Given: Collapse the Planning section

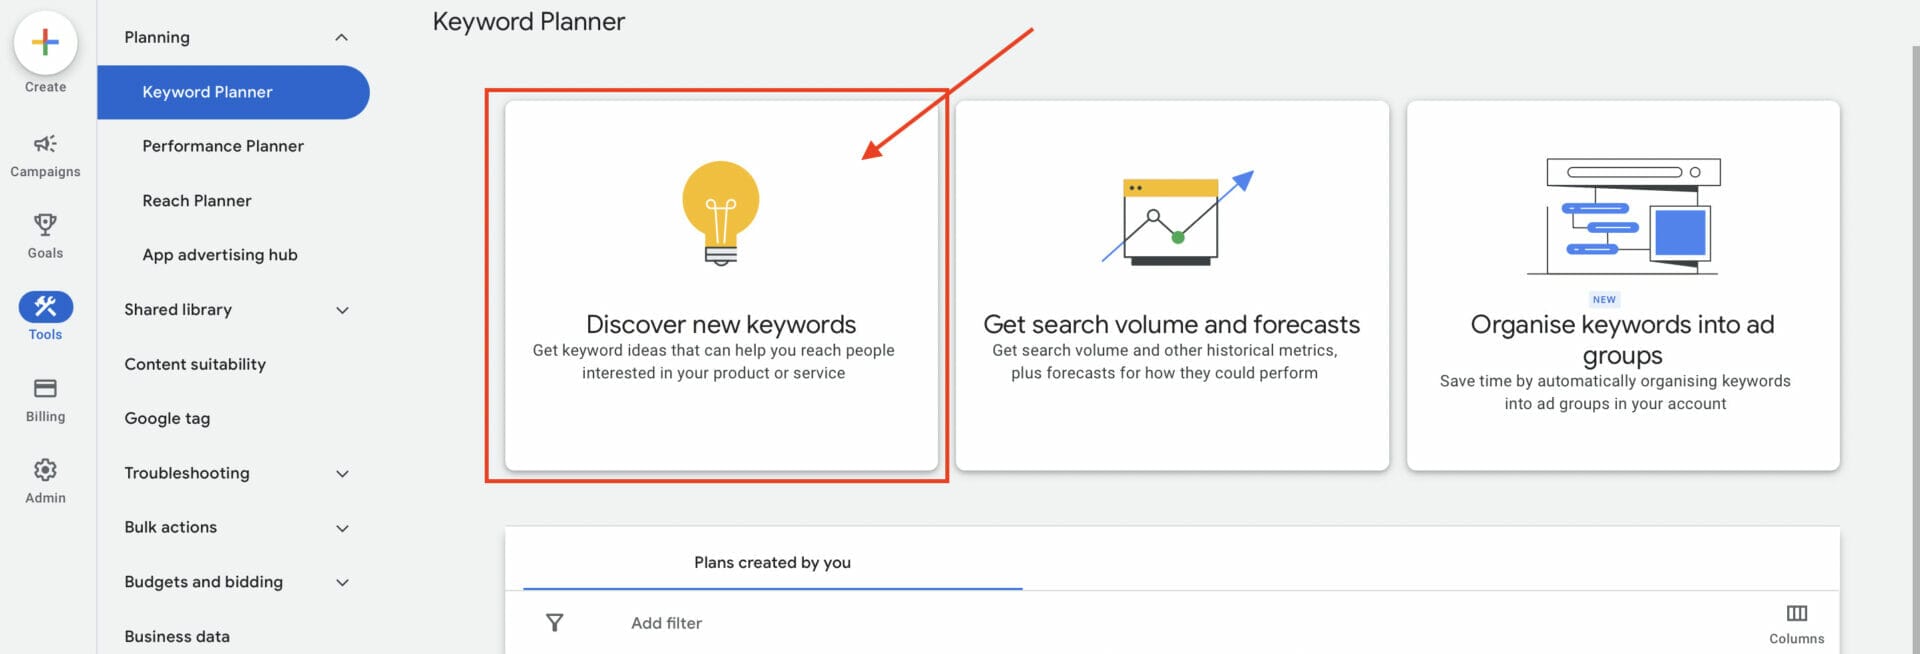Looking at the screenshot, I should [x=342, y=37].
